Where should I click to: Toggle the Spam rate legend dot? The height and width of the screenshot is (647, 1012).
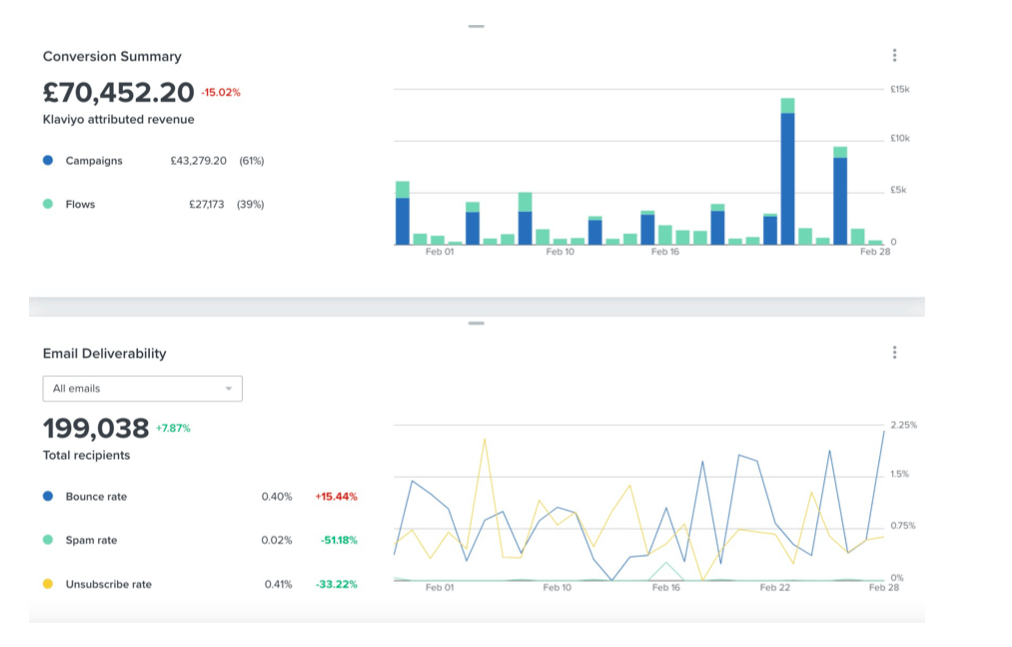point(48,540)
